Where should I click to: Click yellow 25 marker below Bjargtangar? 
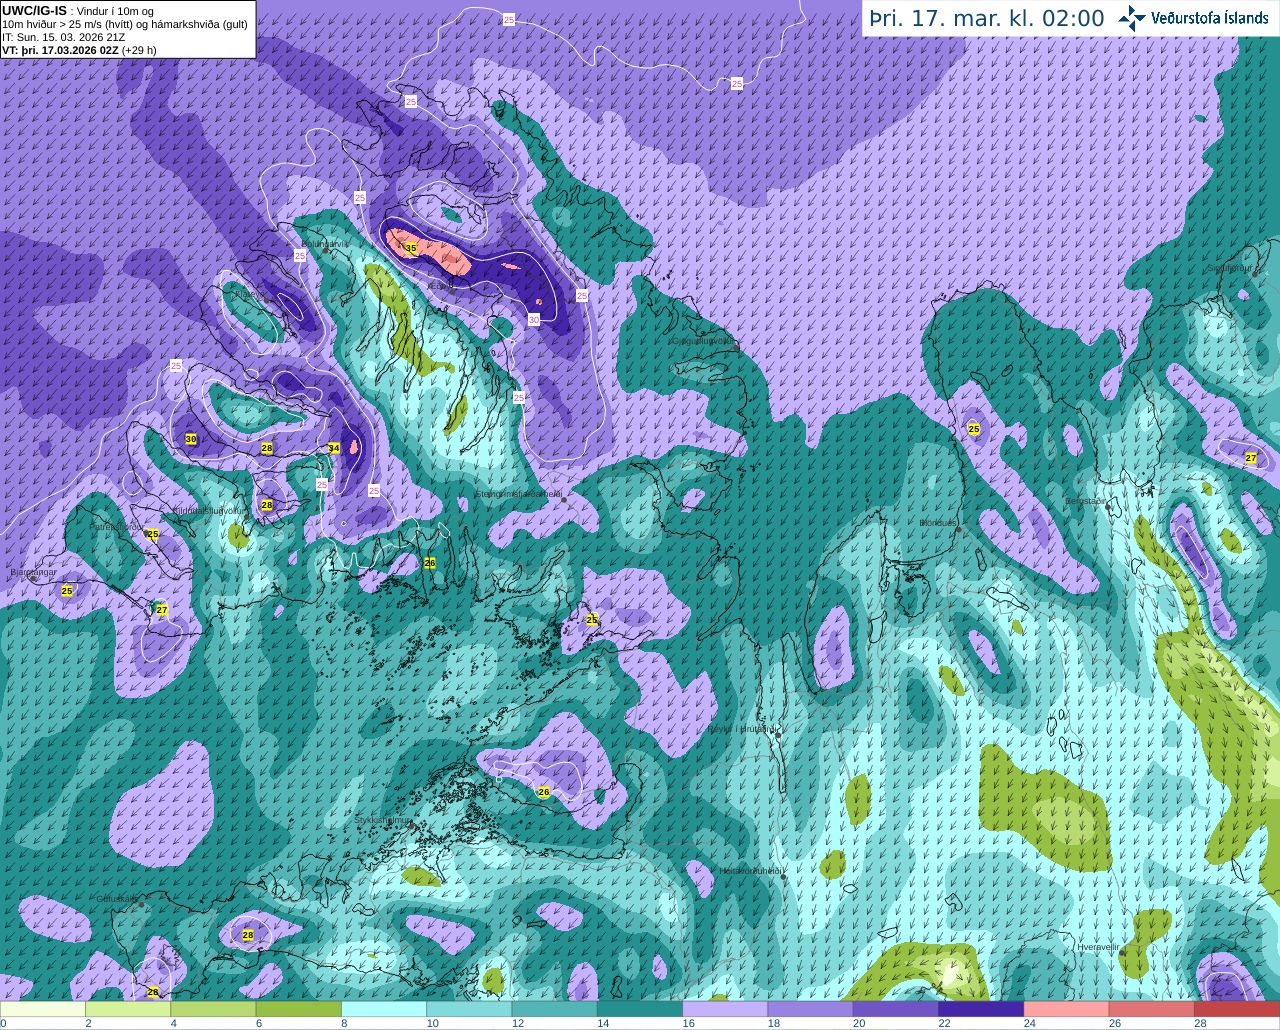point(67,591)
